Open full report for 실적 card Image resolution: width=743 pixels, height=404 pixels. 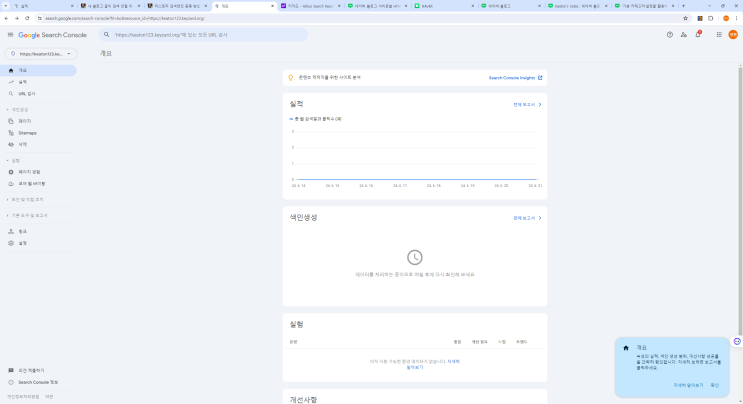pos(527,105)
